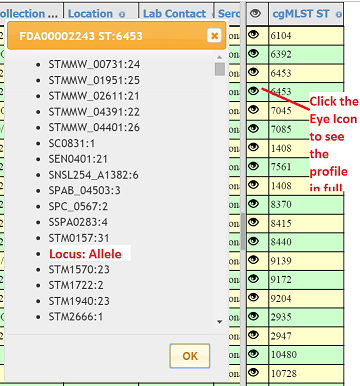Click the SNSL254_A1382:6 allele entry
360x386 pixels.
(94, 175)
